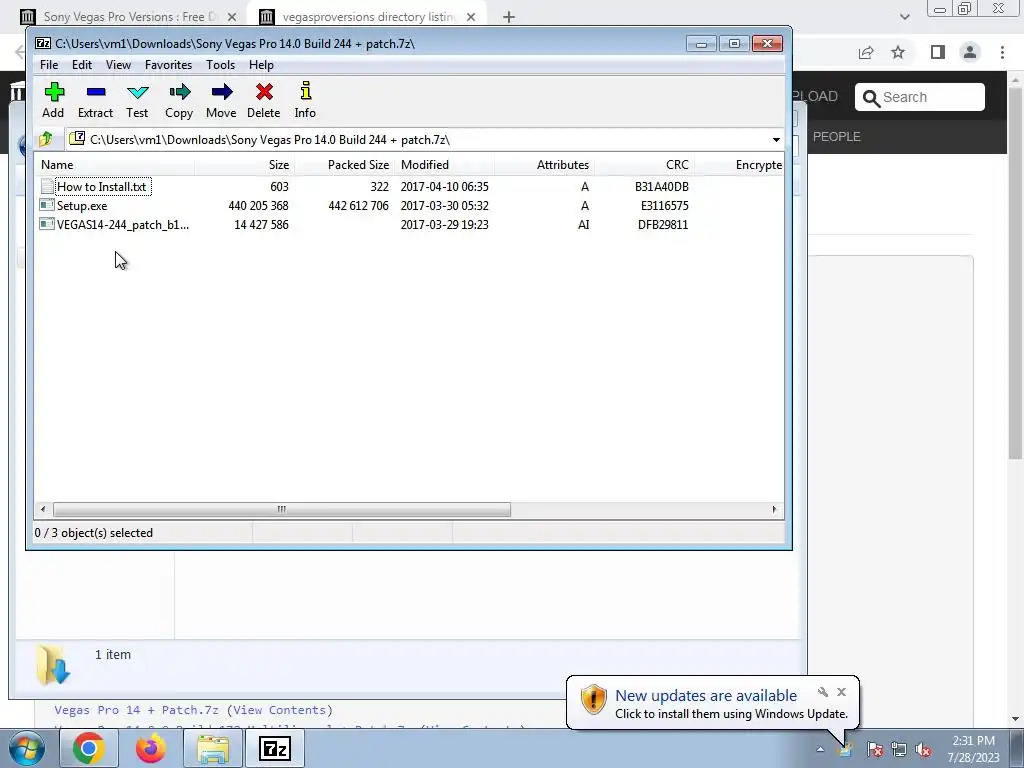Viewport: 1024px width, 768px height.
Task: Select the How to Install.txt row
Action: (409, 186)
